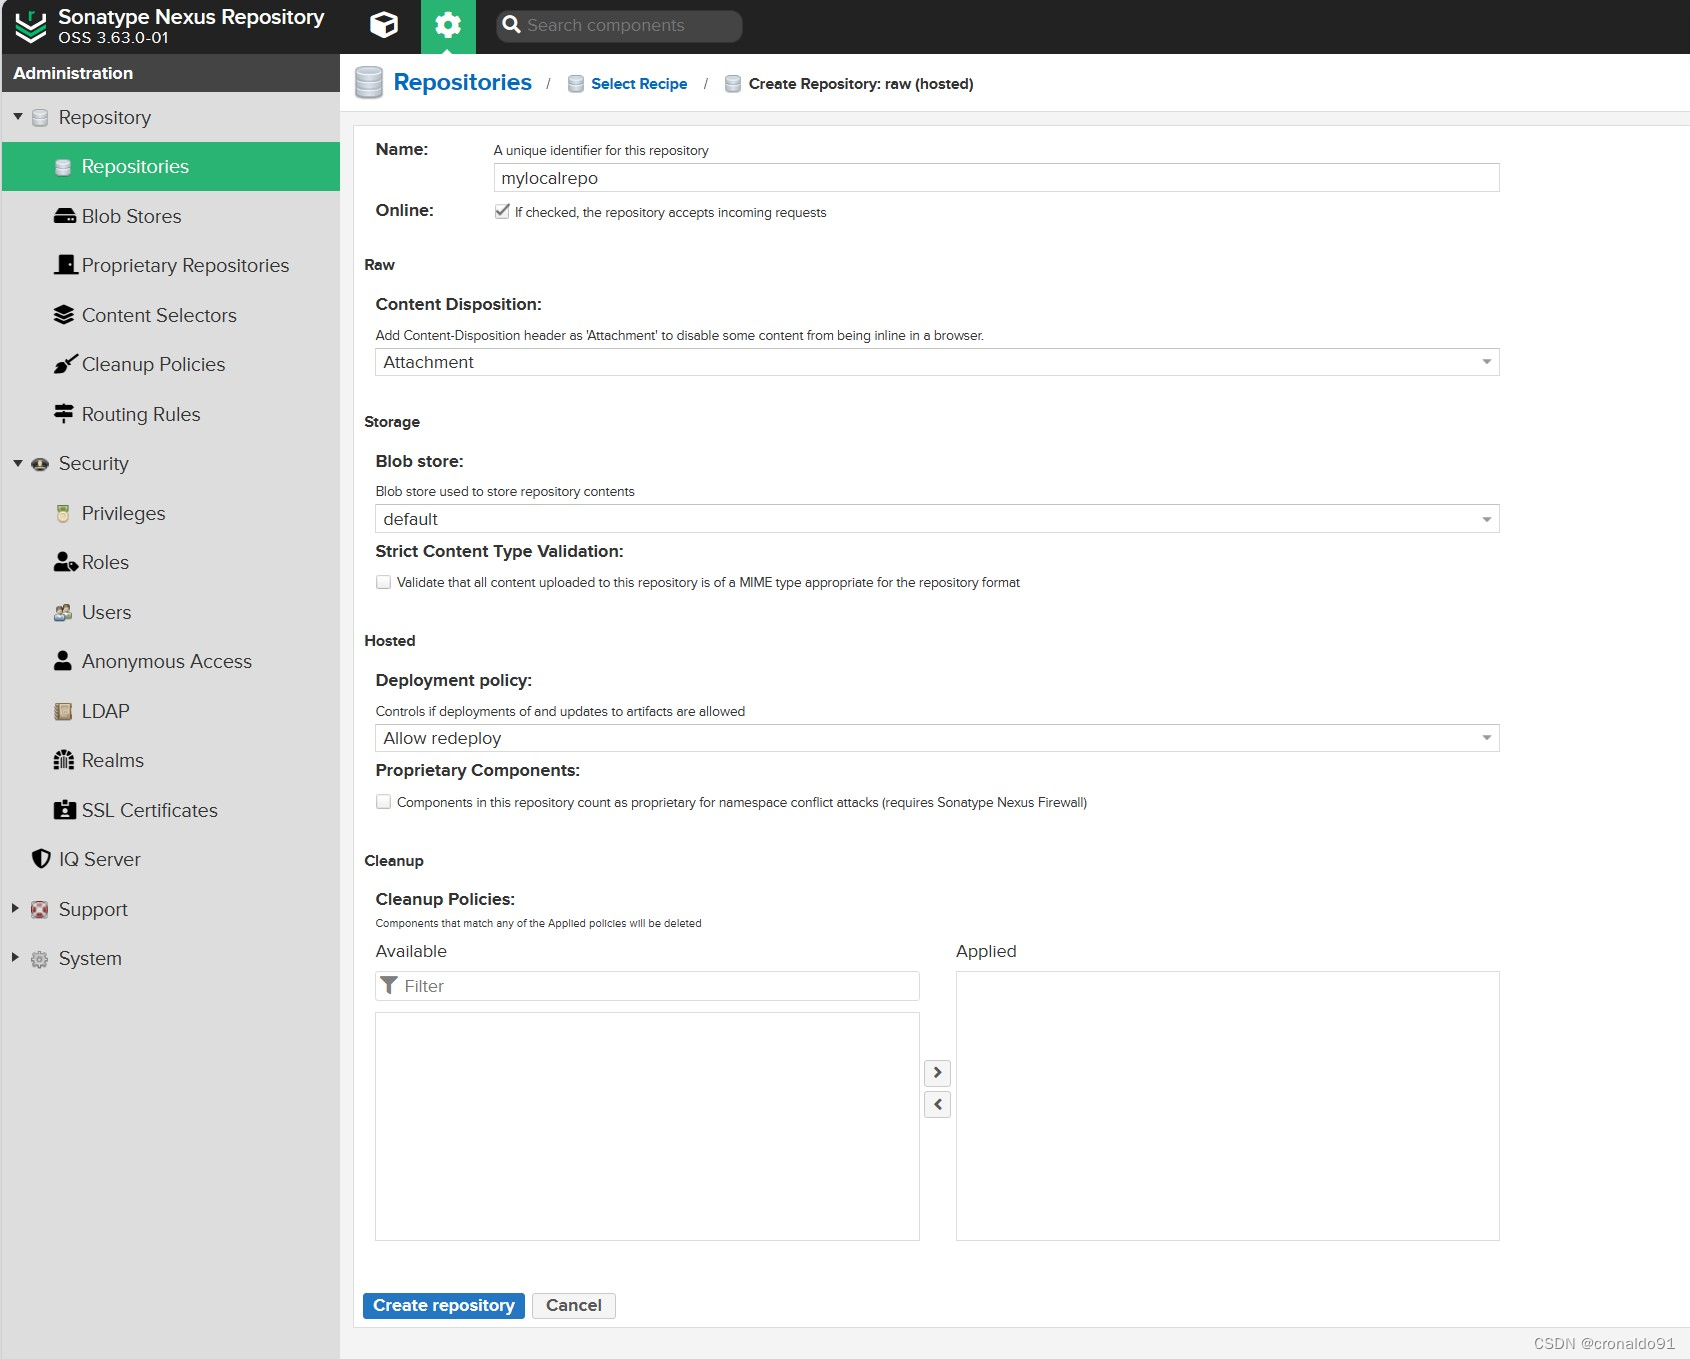This screenshot has height=1359, width=1690.
Task: Click the Anonymous Access person icon
Action: (x=63, y=661)
